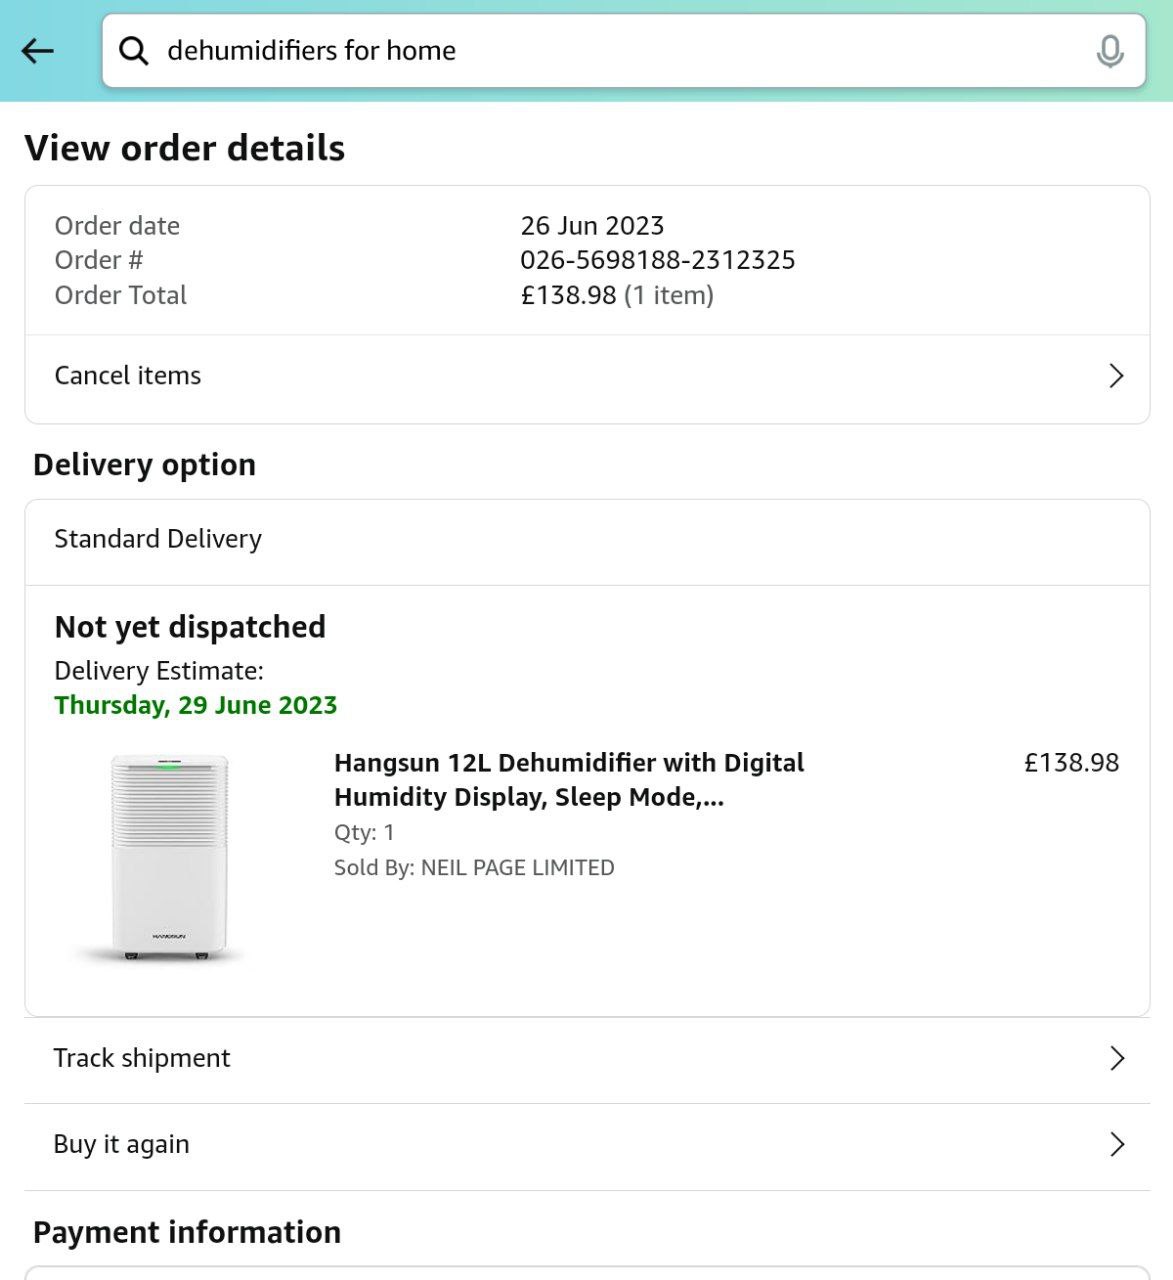1173x1280 pixels.
Task: Select the Cancel items label
Action: point(128,376)
